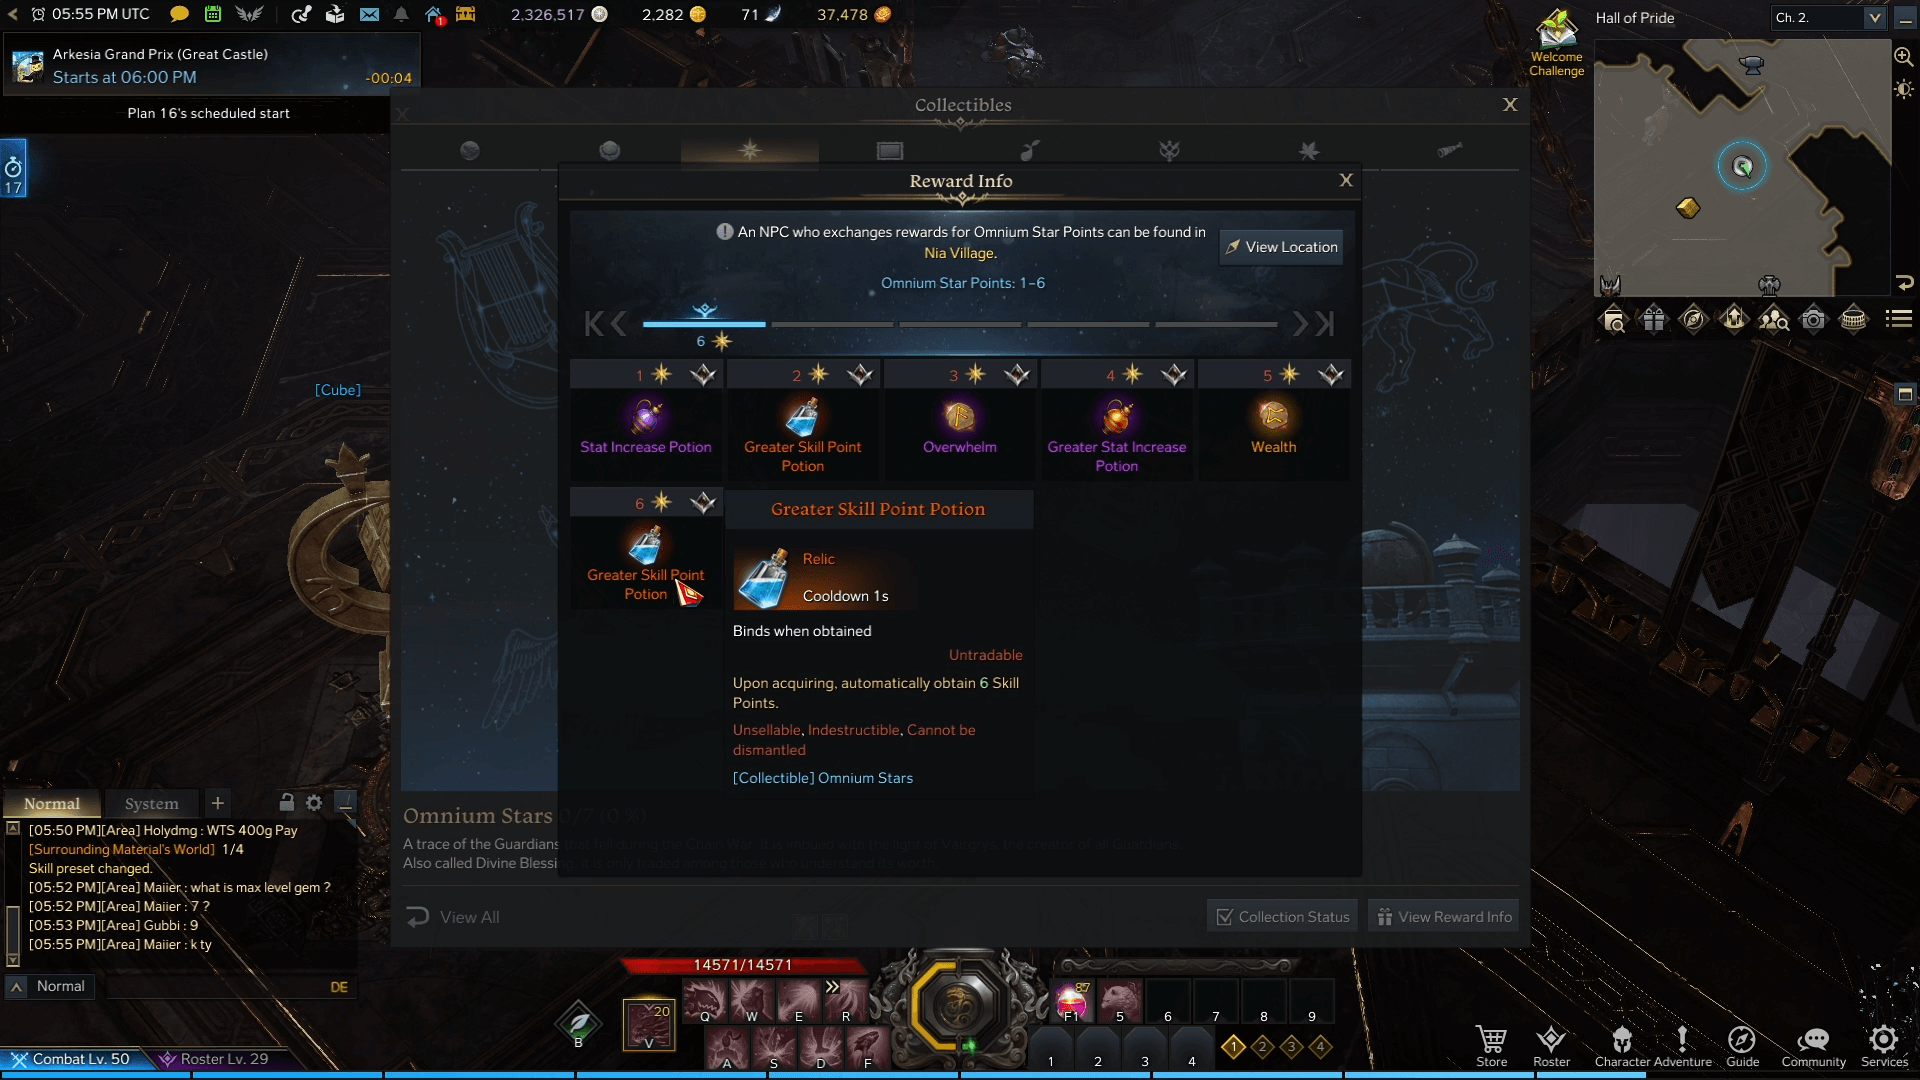Click View Location button for NPC
The width and height of the screenshot is (1920, 1080).
click(x=1282, y=247)
